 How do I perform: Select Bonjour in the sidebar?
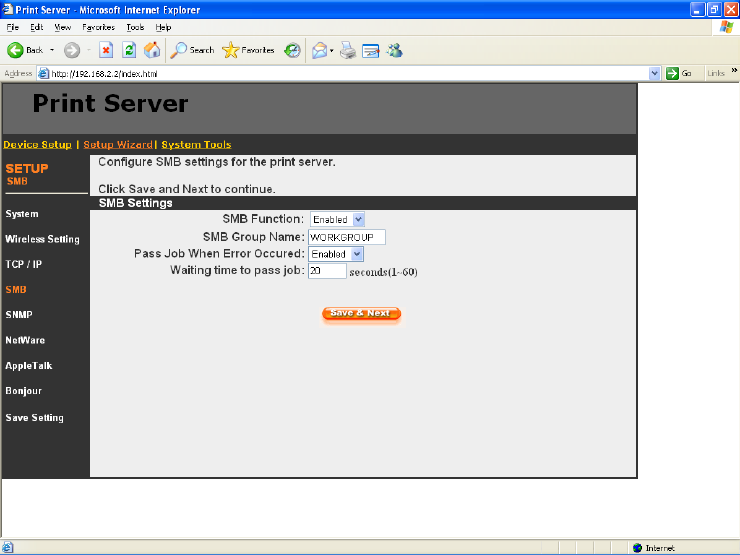[x=24, y=391]
